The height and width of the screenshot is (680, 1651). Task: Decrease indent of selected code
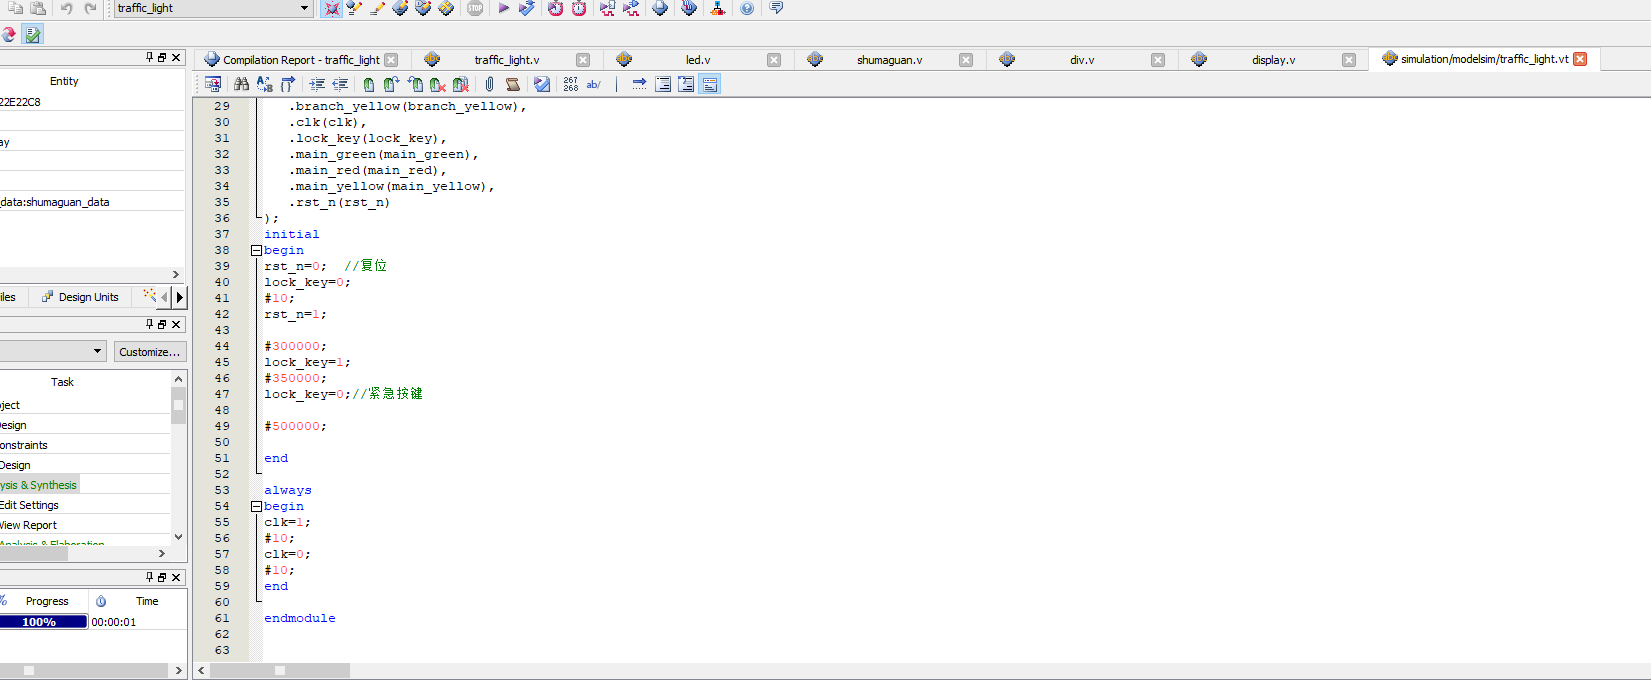(x=340, y=84)
